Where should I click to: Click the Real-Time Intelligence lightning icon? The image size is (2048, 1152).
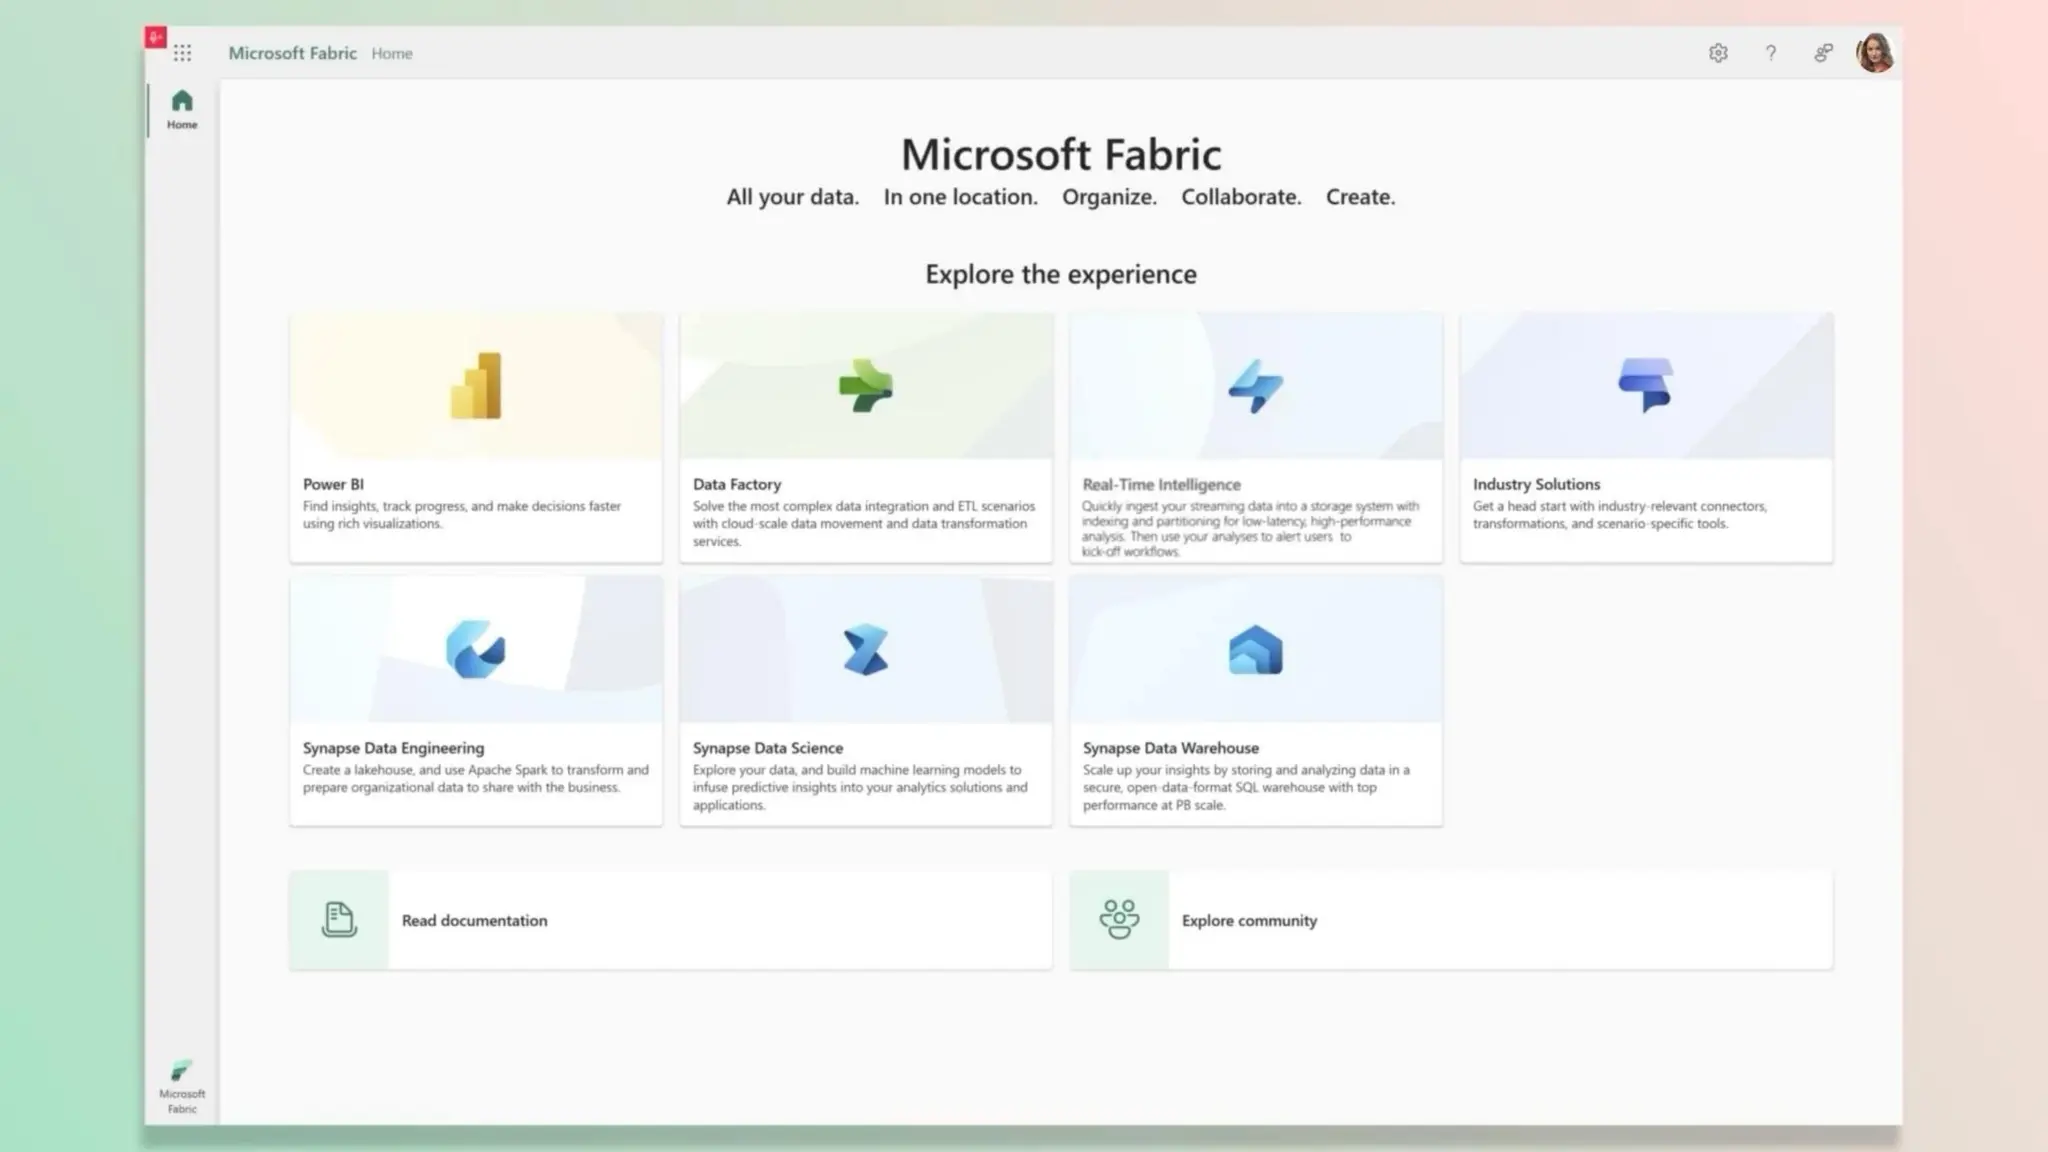1255,386
